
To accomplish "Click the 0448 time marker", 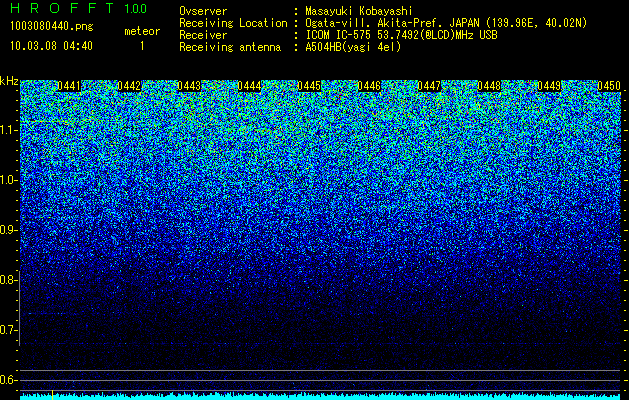I will click(x=489, y=86).
